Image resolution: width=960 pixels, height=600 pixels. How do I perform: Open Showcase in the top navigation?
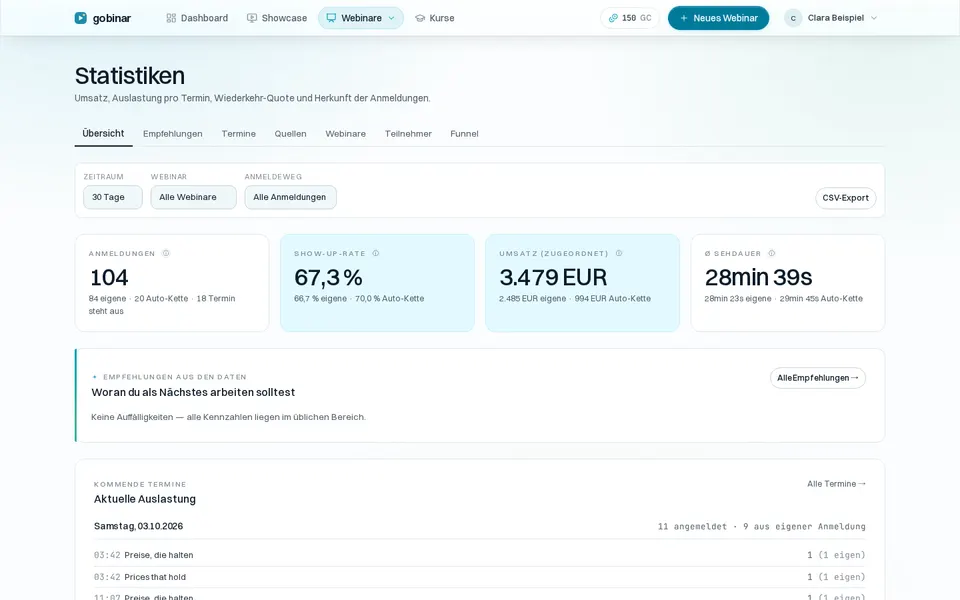coord(277,18)
